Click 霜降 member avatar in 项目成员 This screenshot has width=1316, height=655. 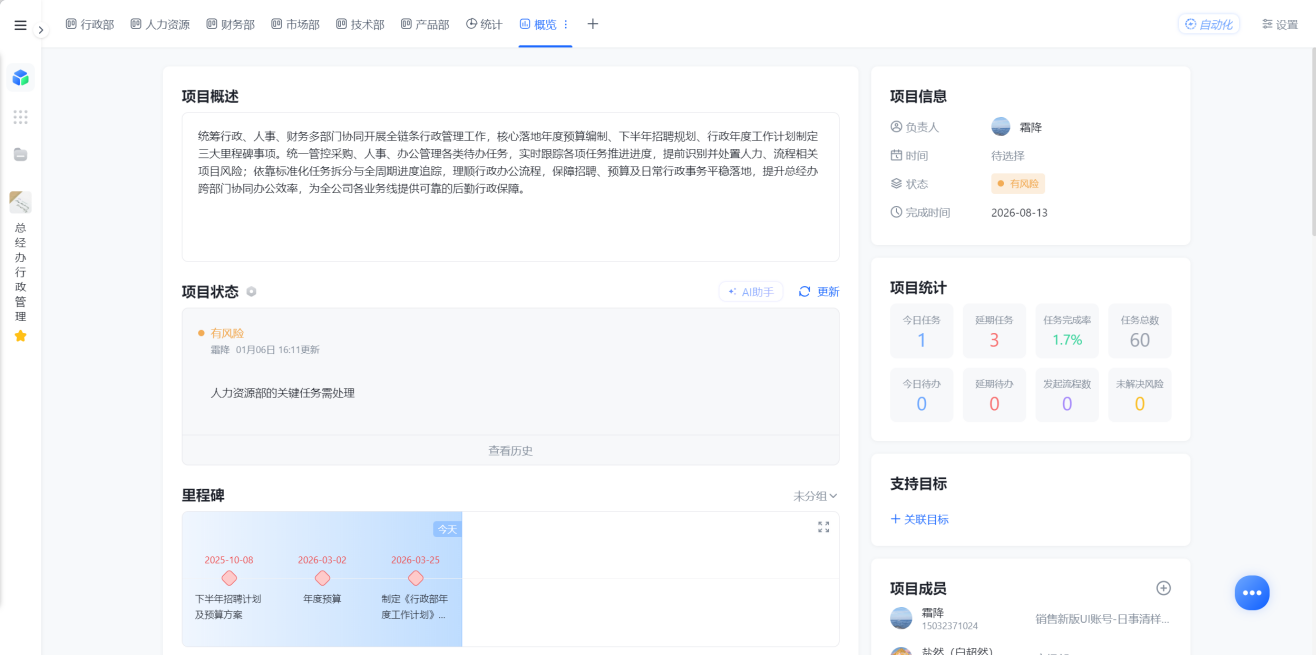[901, 618]
